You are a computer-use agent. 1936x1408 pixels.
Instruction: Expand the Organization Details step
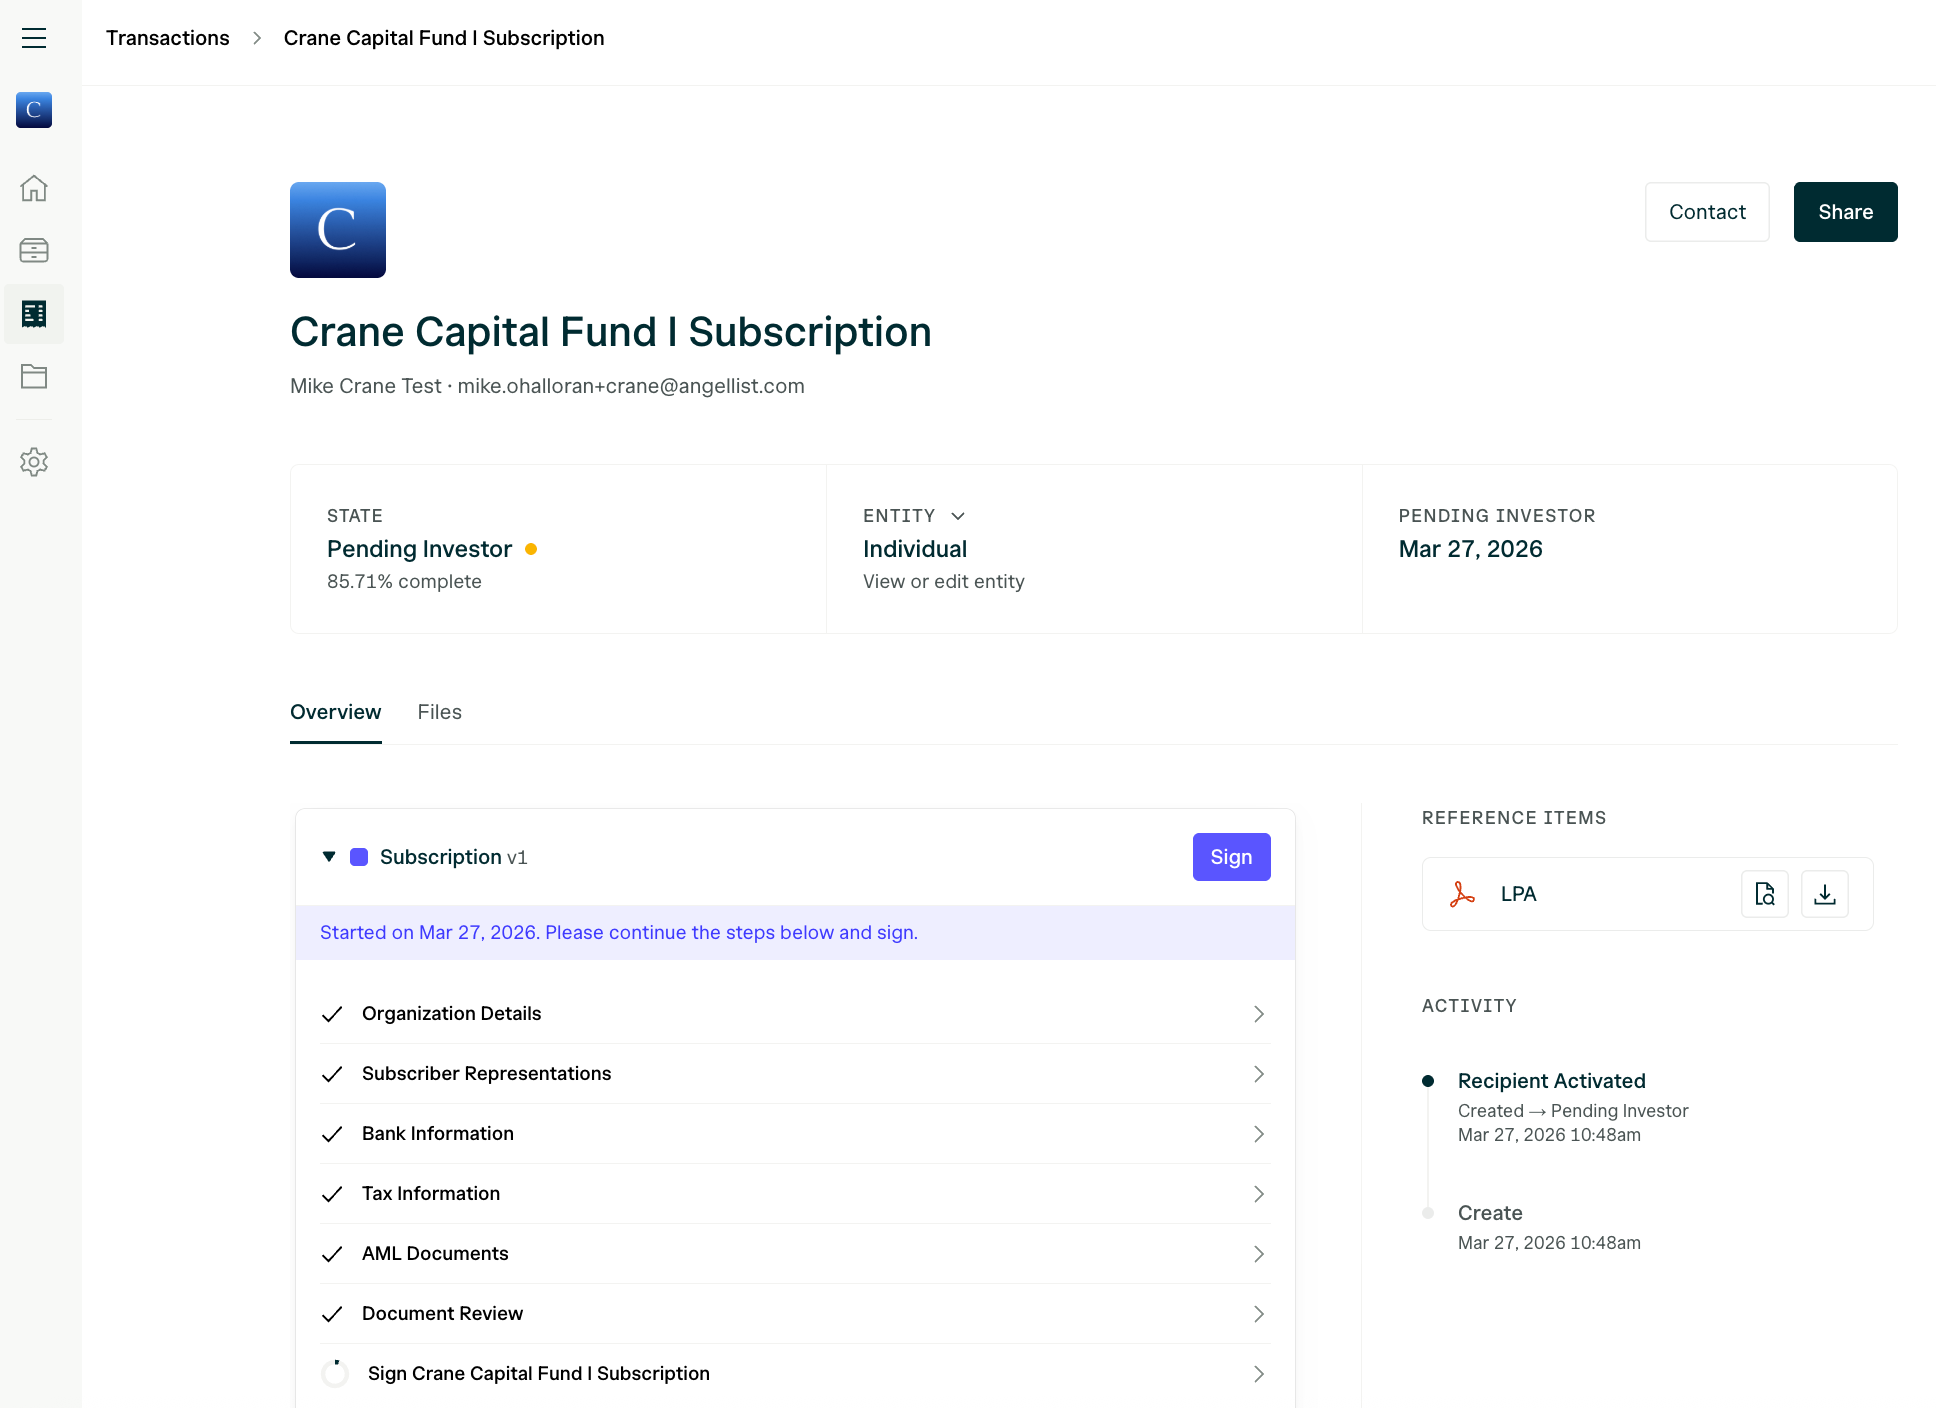pos(1258,1014)
